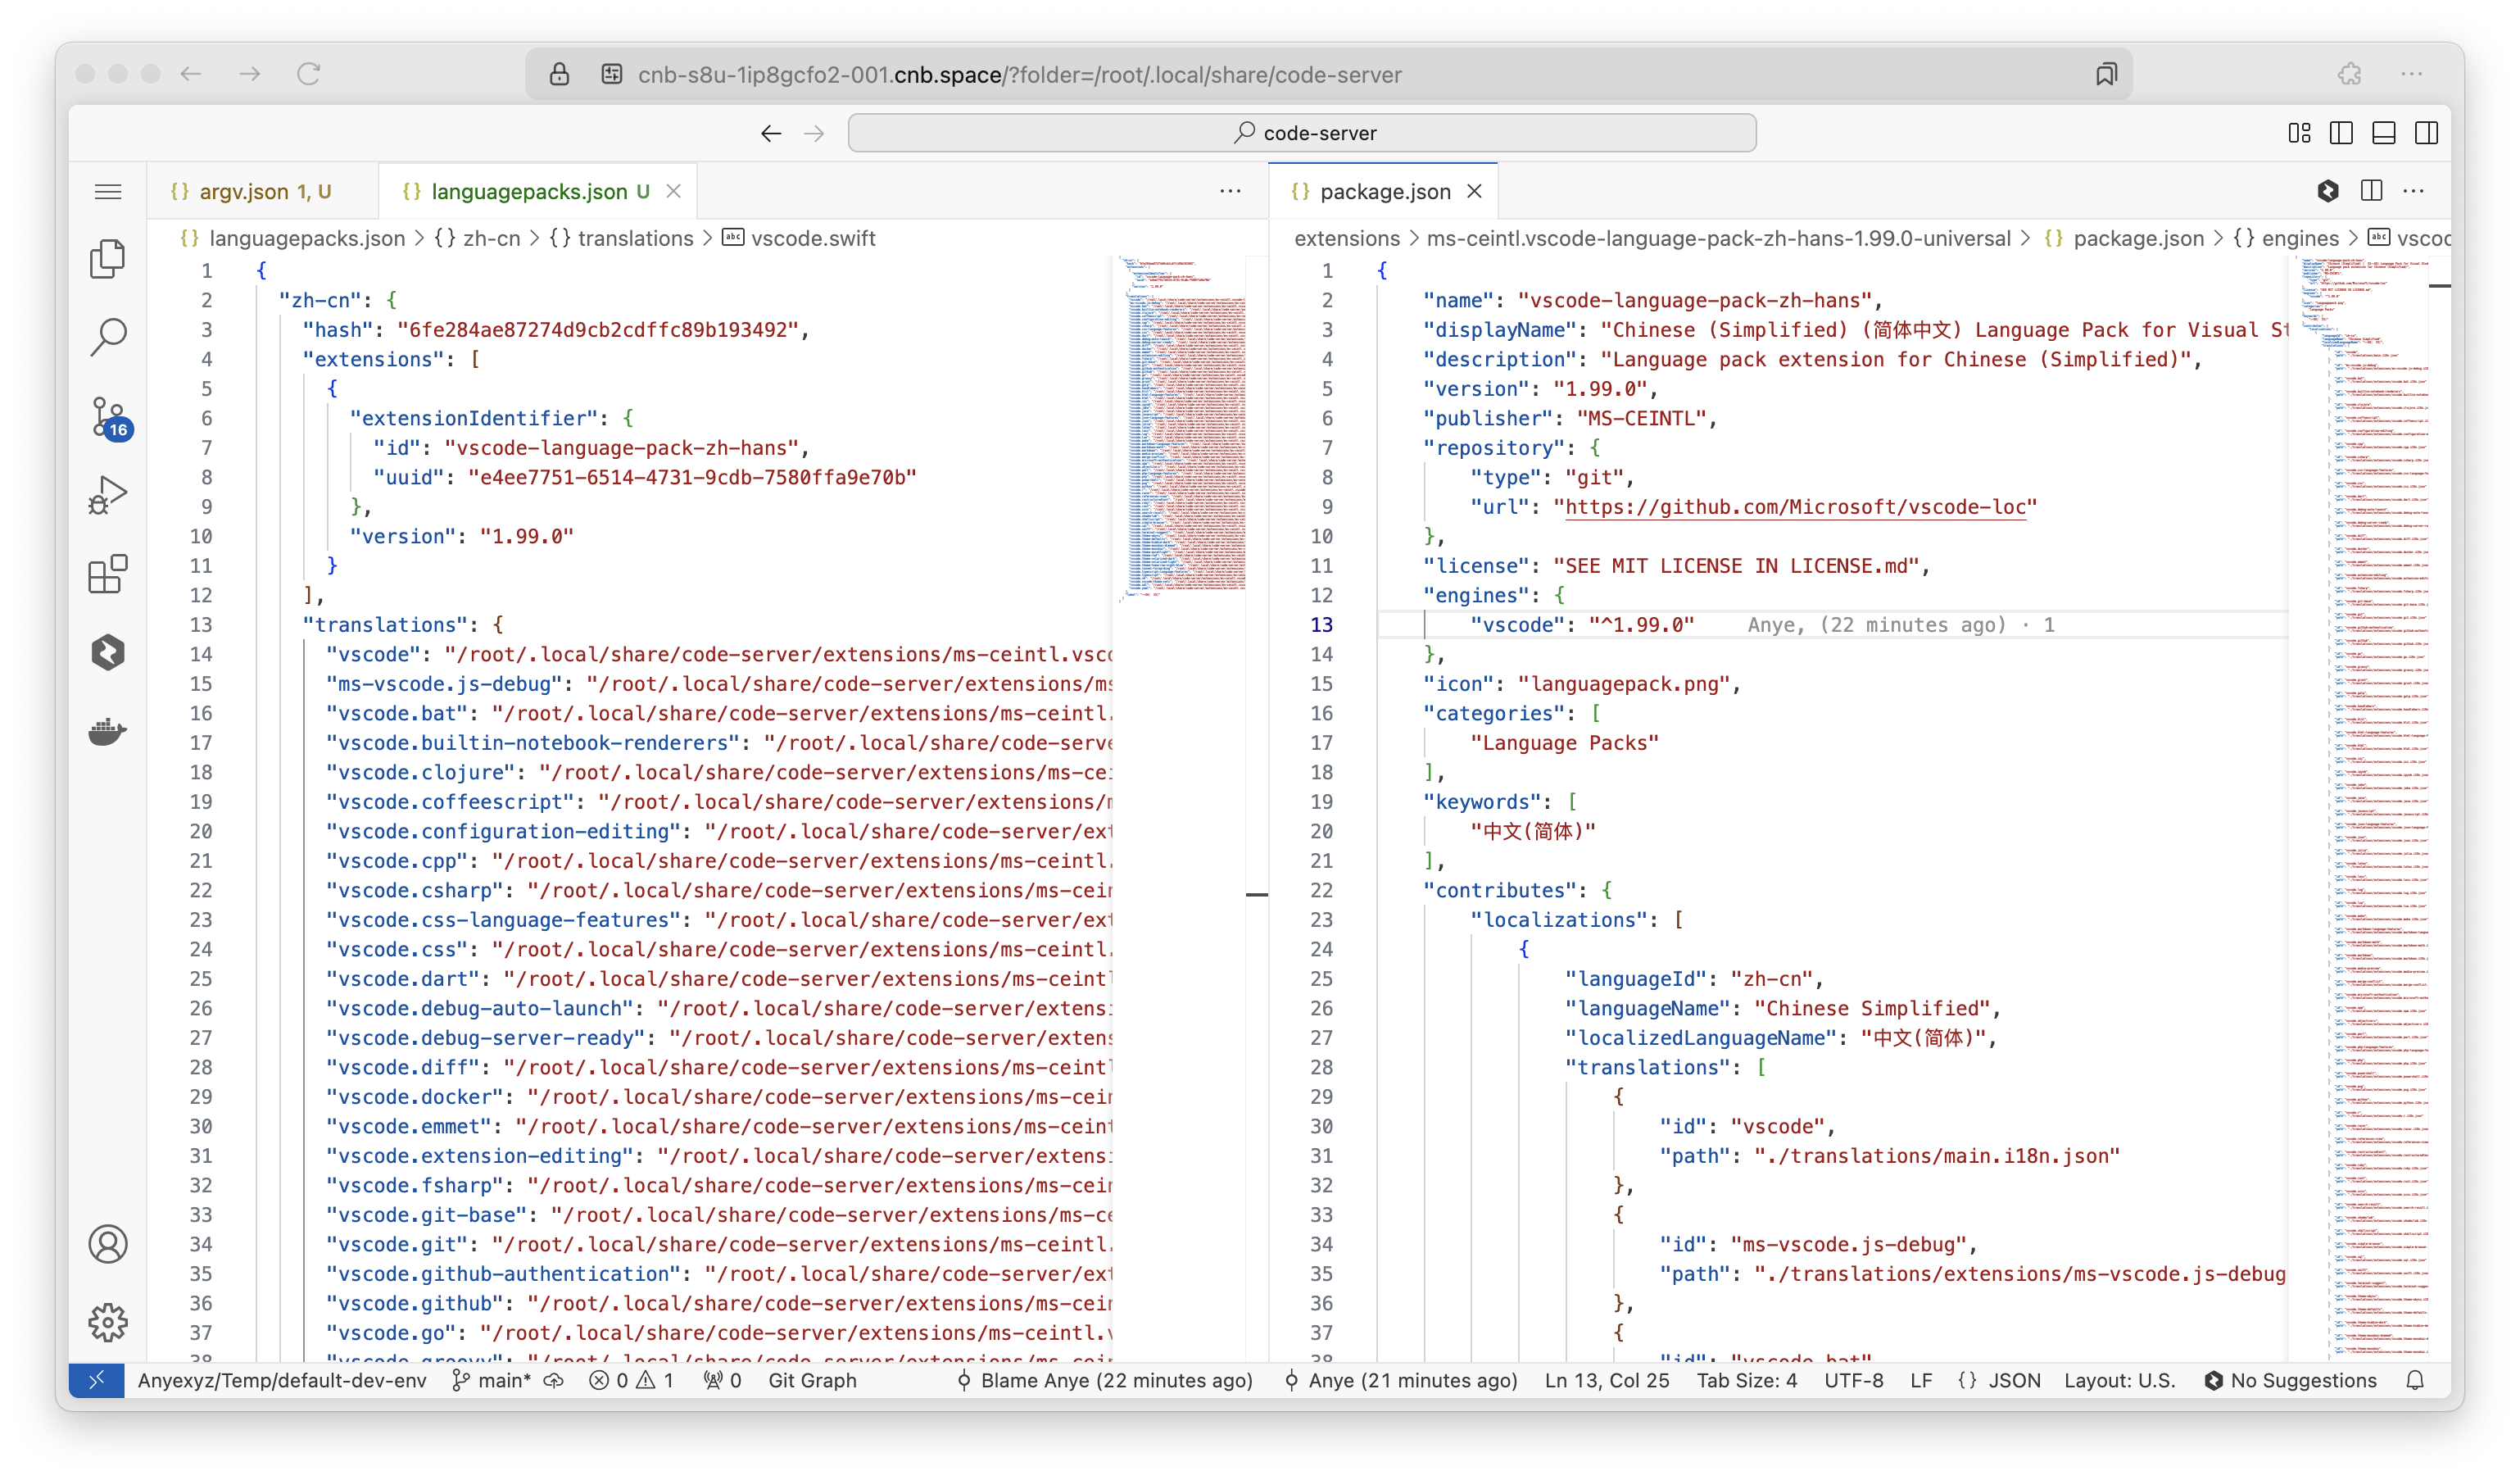The image size is (2520, 1480).
Task: Change Tab Size: 4 setting
Action: tap(1746, 1380)
